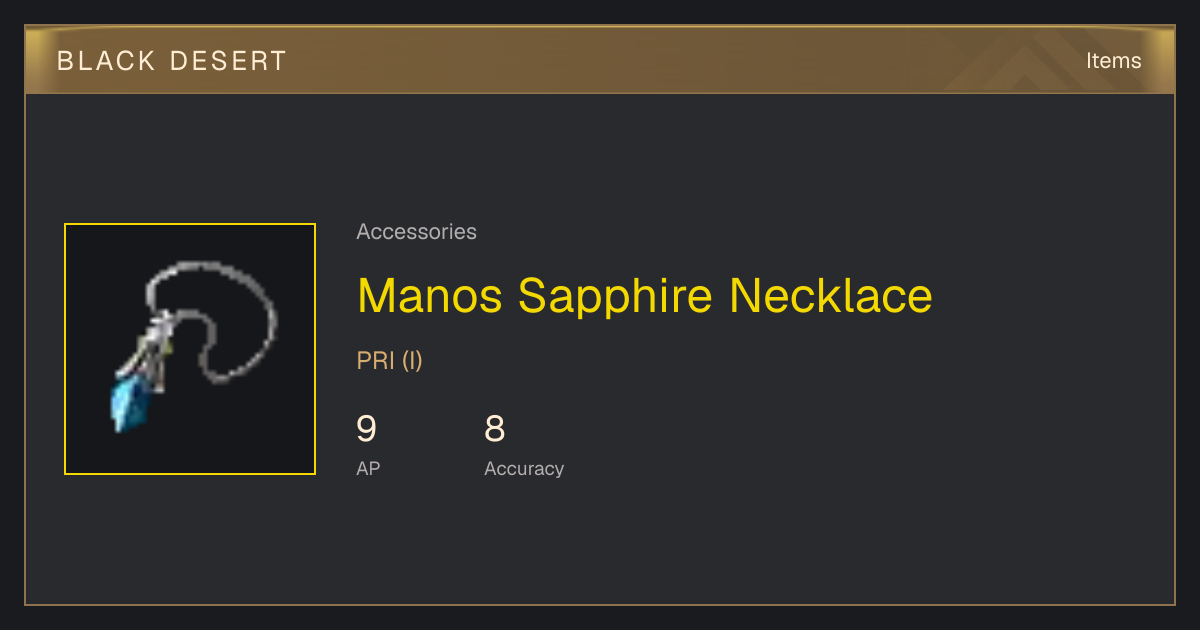Click the word Manos in item name

(x=430, y=295)
